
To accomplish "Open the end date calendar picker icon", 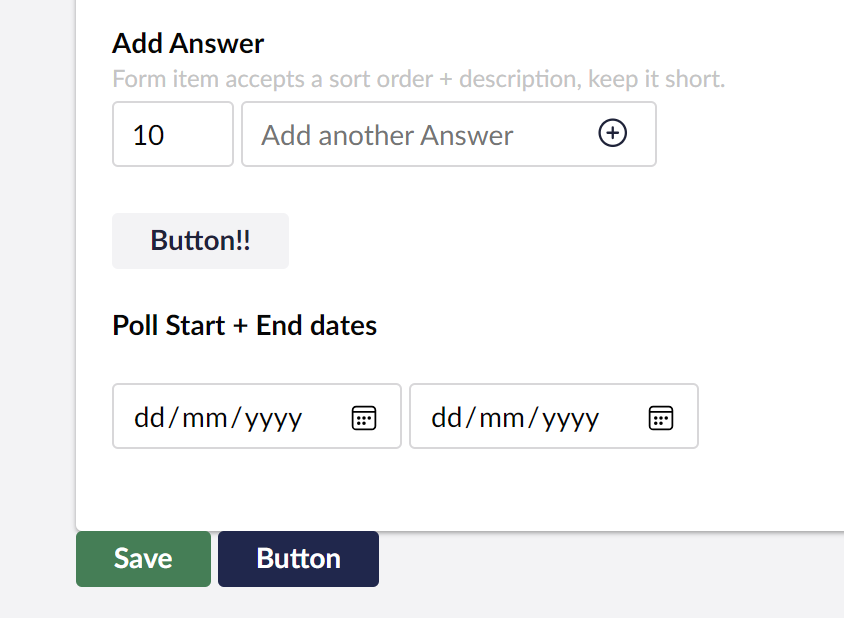I will click(x=660, y=417).
